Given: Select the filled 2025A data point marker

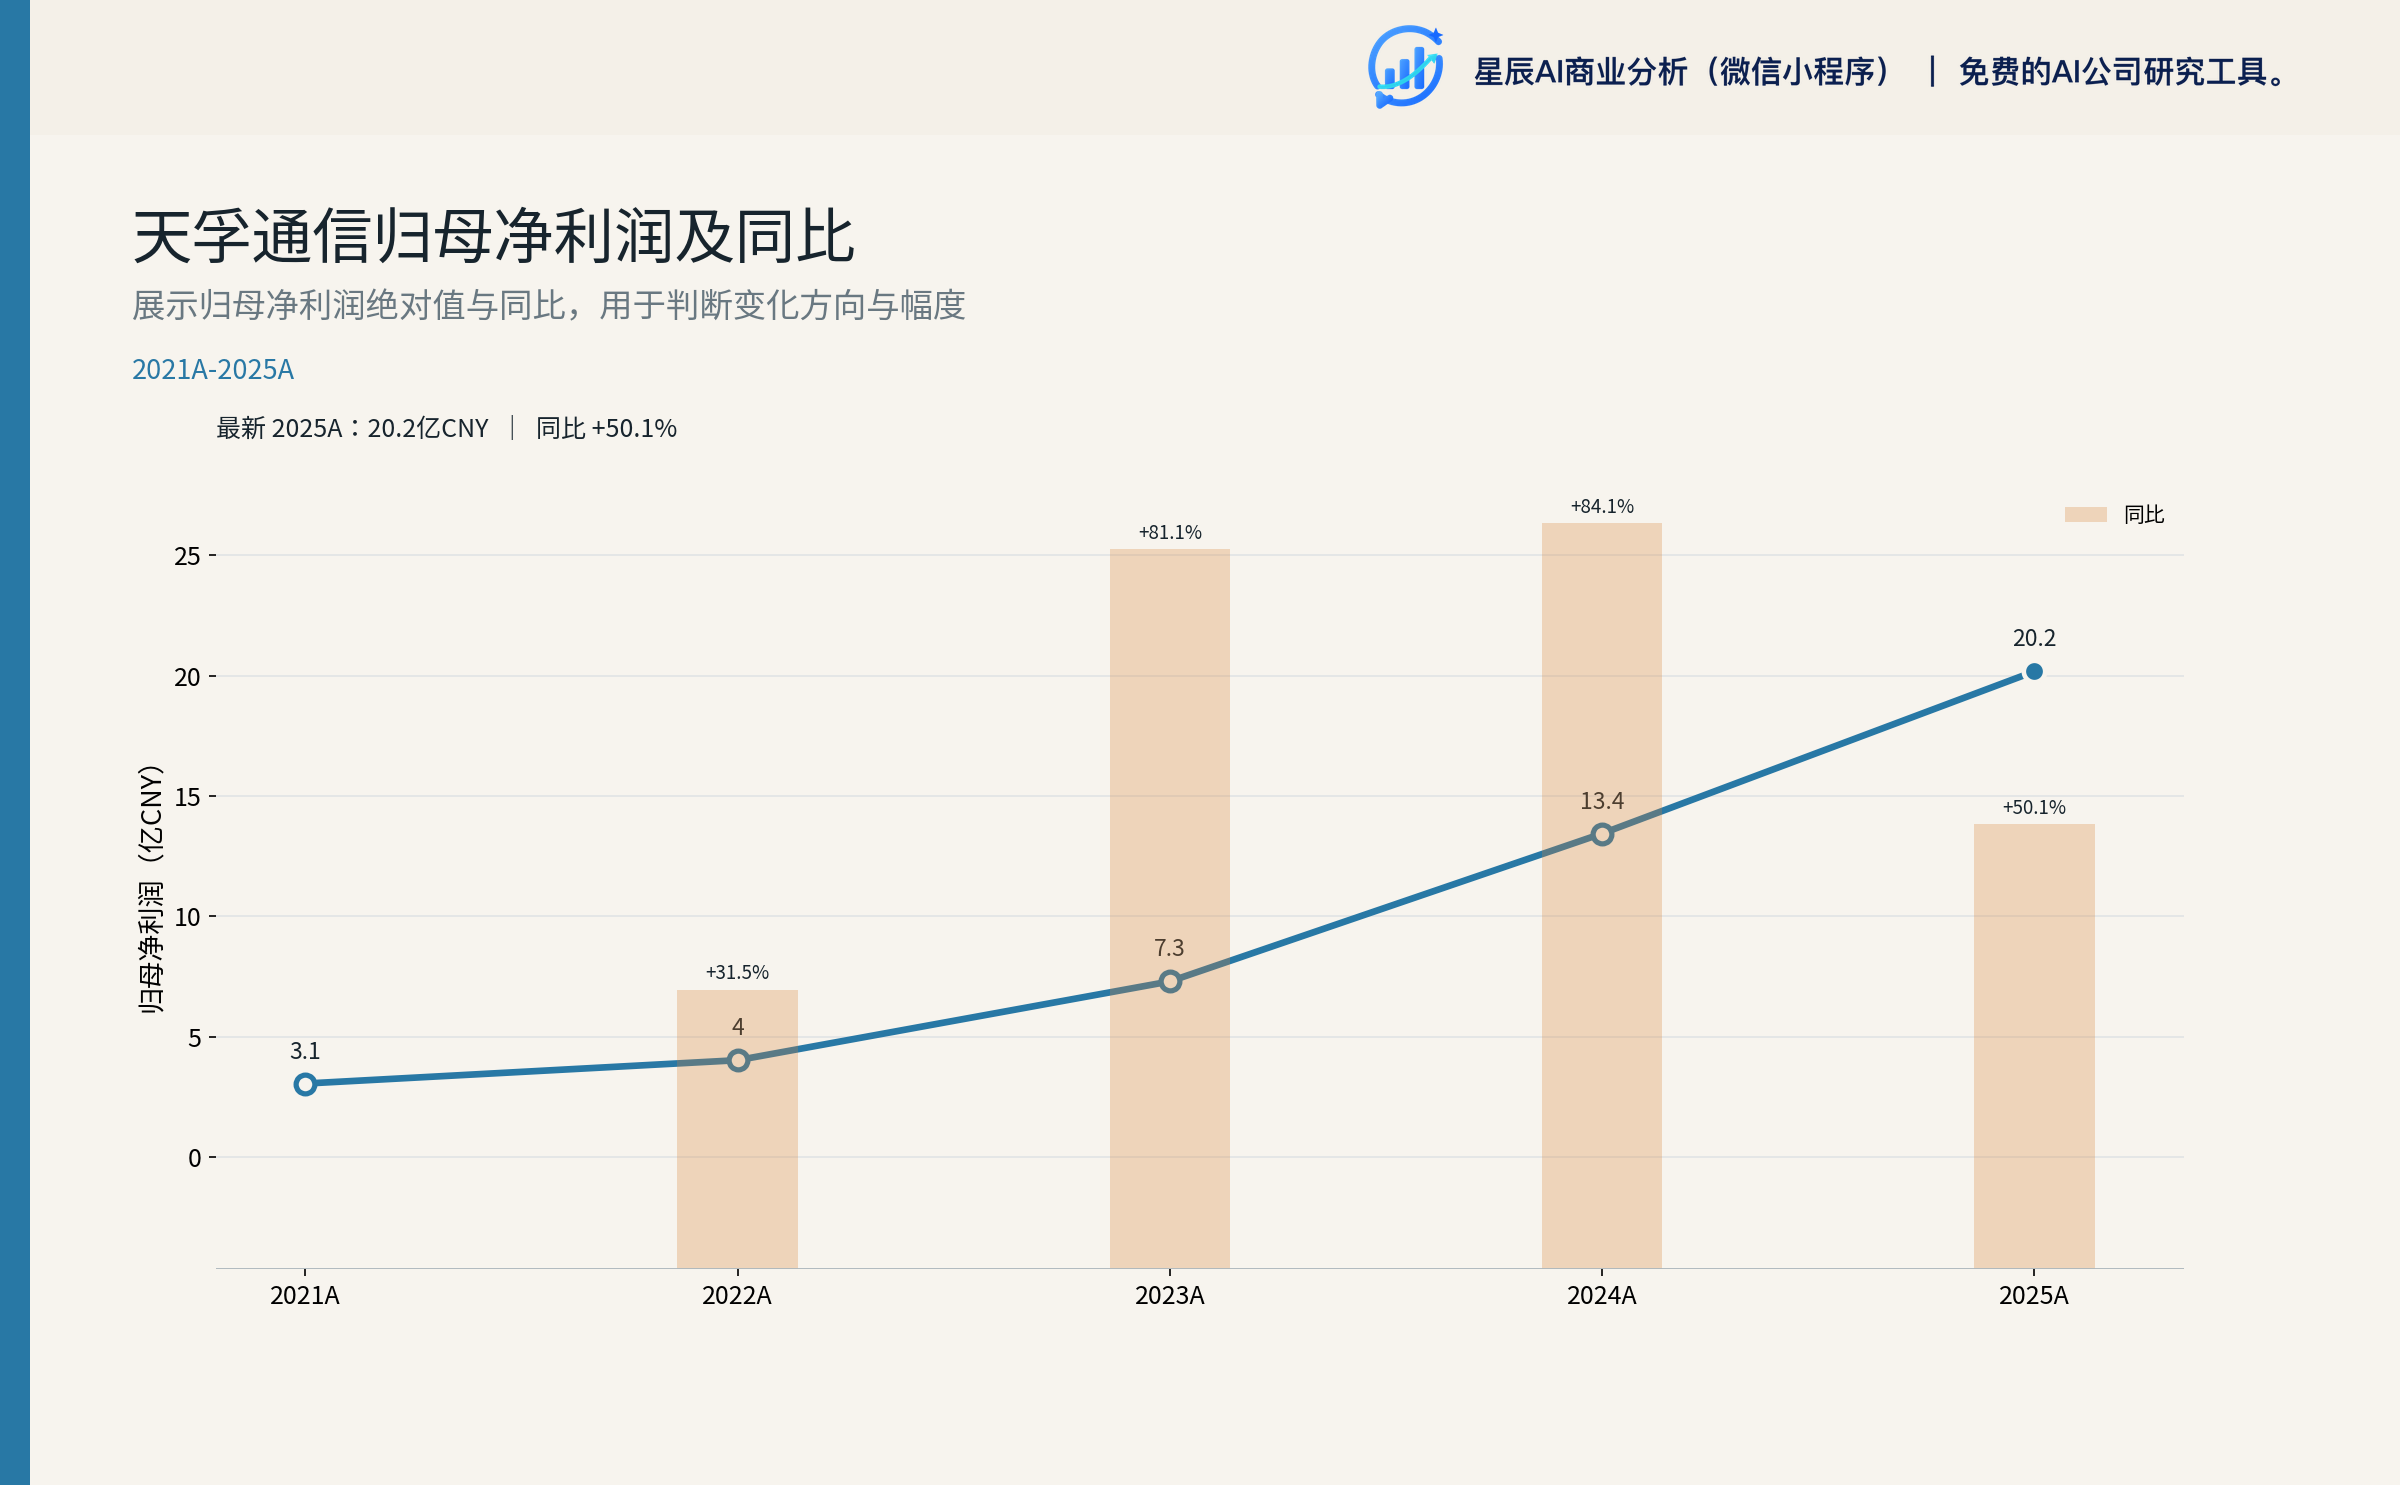Looking at the screenshot, I should point(2034,672).
